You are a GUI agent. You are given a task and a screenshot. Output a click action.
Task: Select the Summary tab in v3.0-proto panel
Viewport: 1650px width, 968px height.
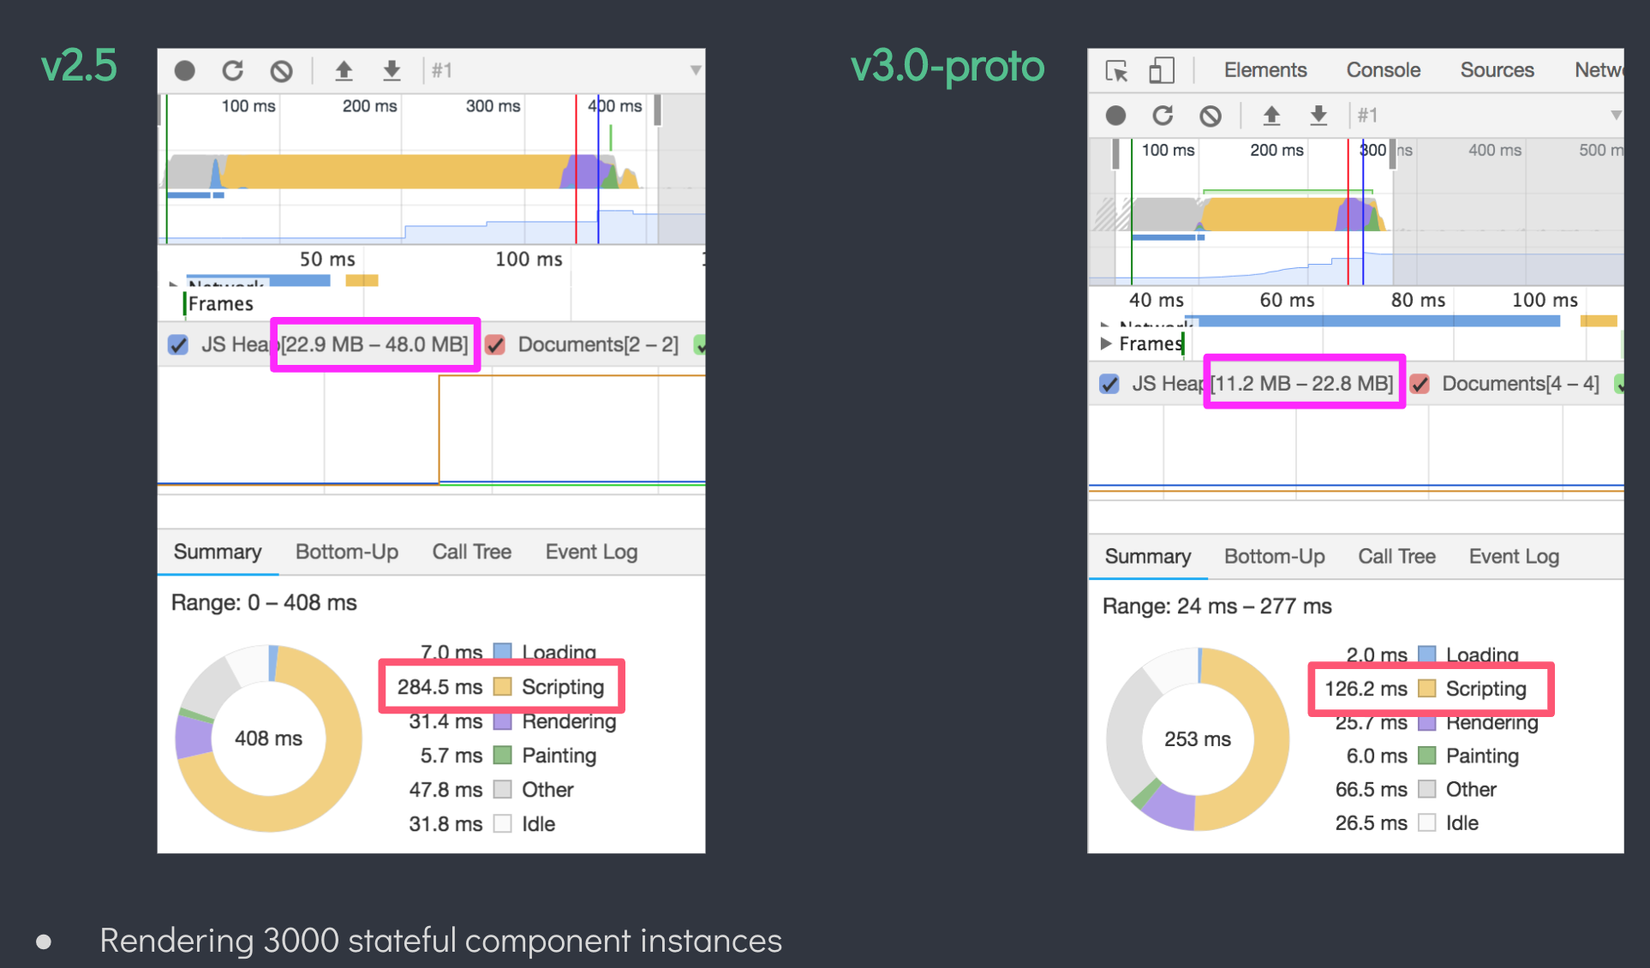point(1147,557)
